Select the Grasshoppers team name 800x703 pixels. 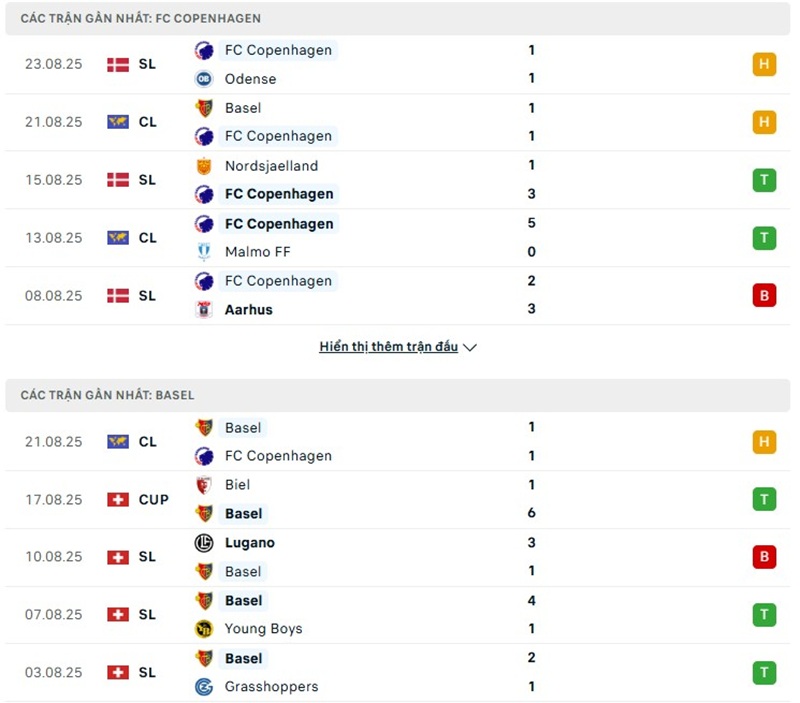(x=271, y=687)
